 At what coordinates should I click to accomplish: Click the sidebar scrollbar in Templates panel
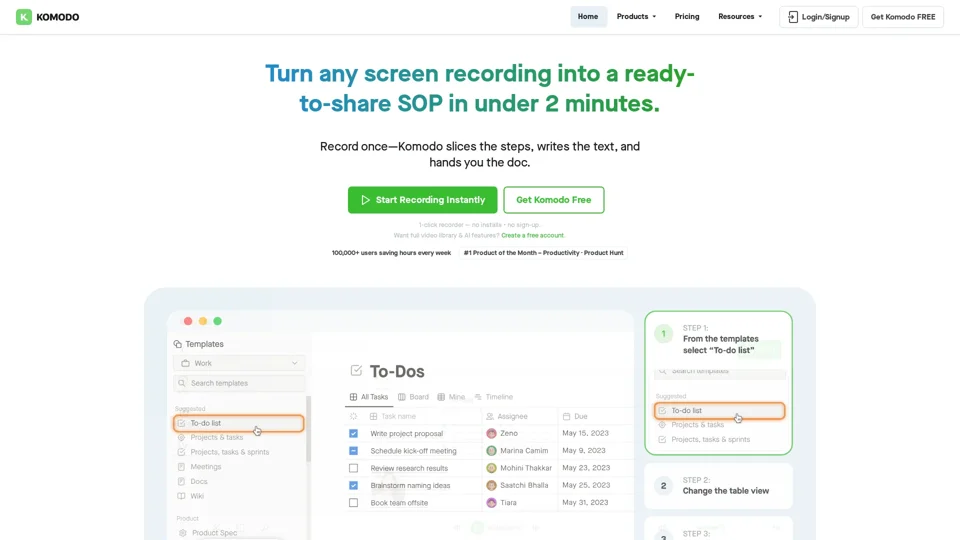click(x=309, y=429)
